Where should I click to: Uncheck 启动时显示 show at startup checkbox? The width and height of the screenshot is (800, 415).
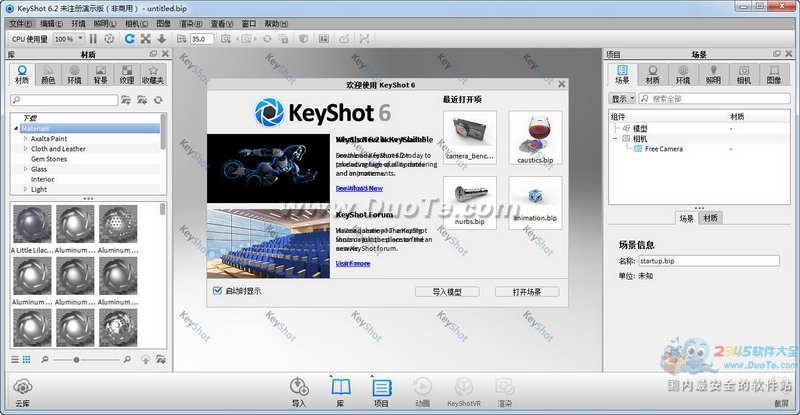(217, 290)
